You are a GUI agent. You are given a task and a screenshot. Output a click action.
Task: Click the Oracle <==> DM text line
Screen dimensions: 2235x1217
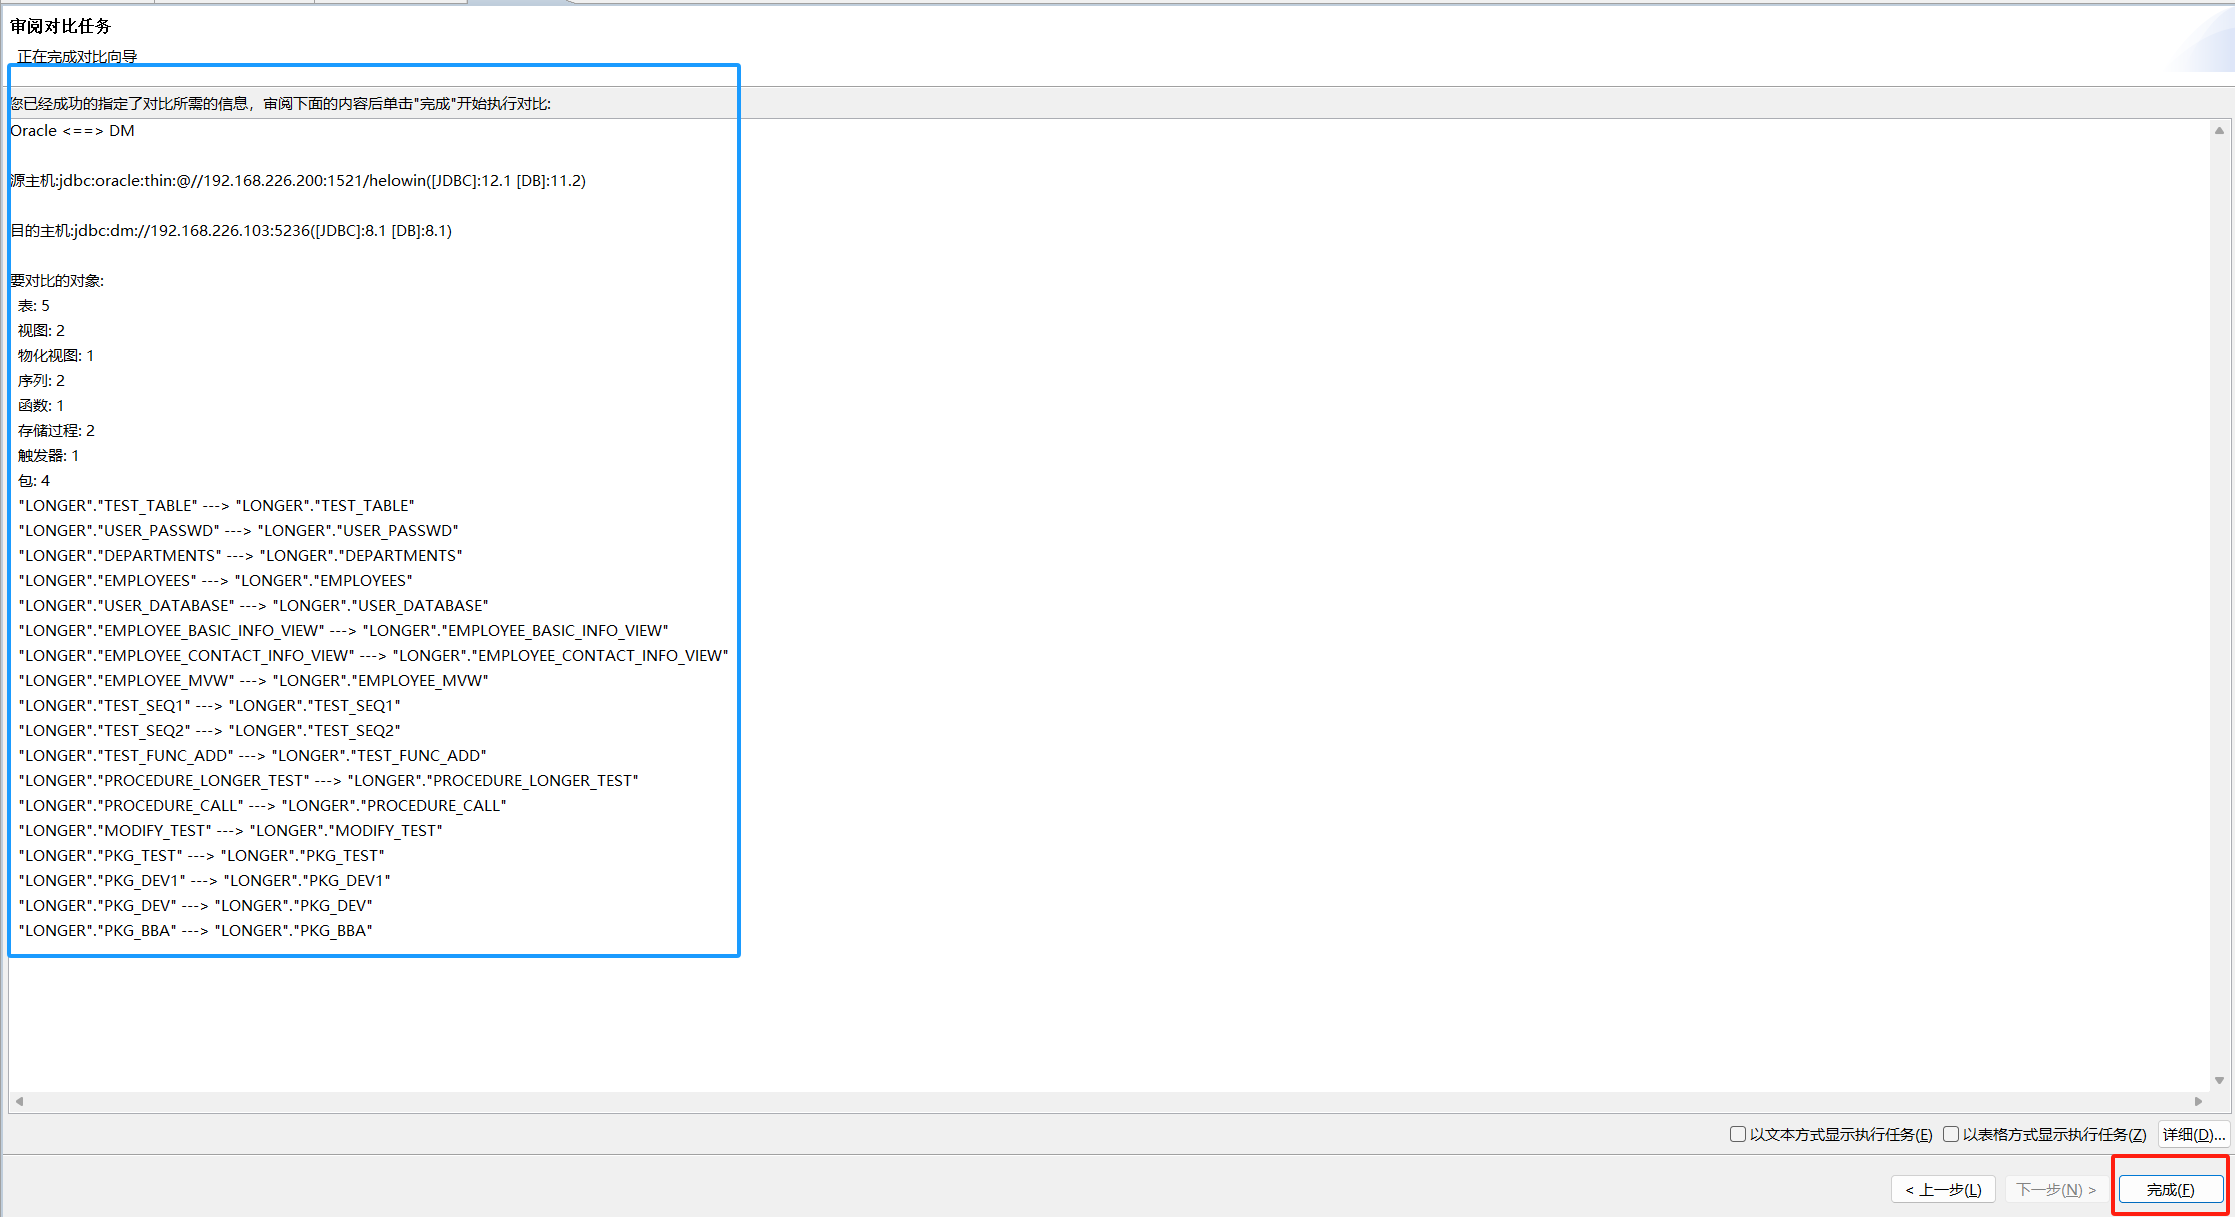click(x=72, y=131)
